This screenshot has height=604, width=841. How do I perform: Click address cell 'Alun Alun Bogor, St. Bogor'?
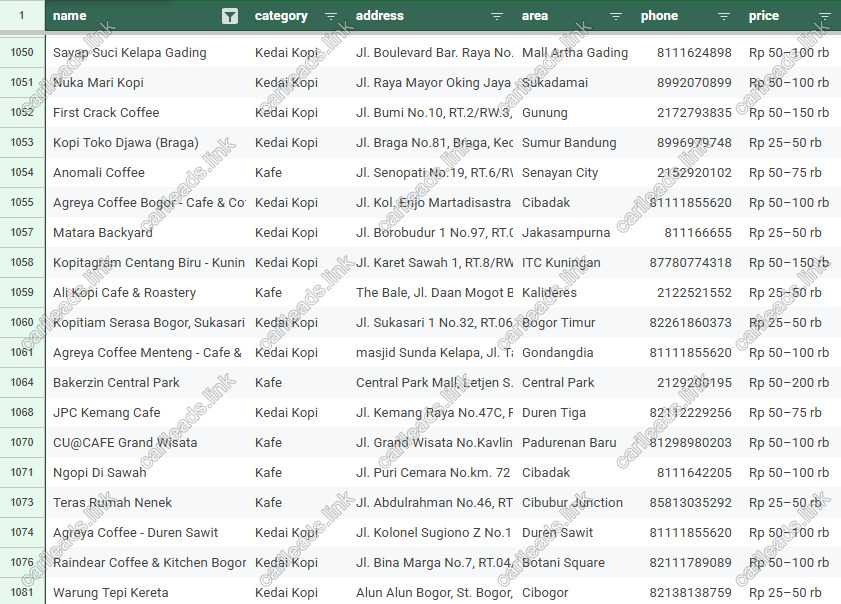(431, 592)
